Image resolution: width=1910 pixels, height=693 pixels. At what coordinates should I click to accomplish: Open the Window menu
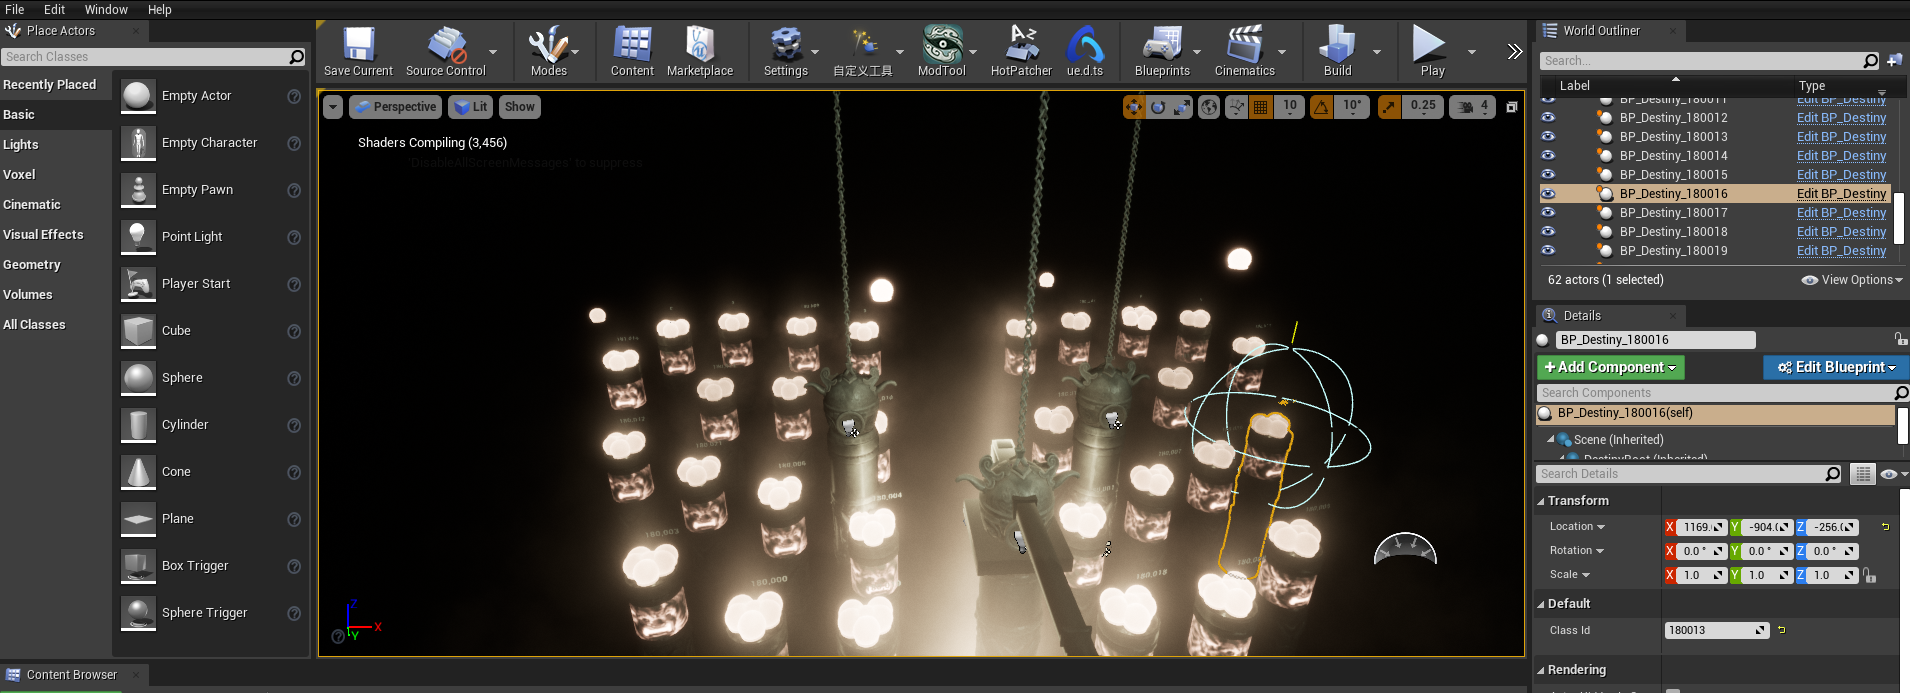coord(106,9)
